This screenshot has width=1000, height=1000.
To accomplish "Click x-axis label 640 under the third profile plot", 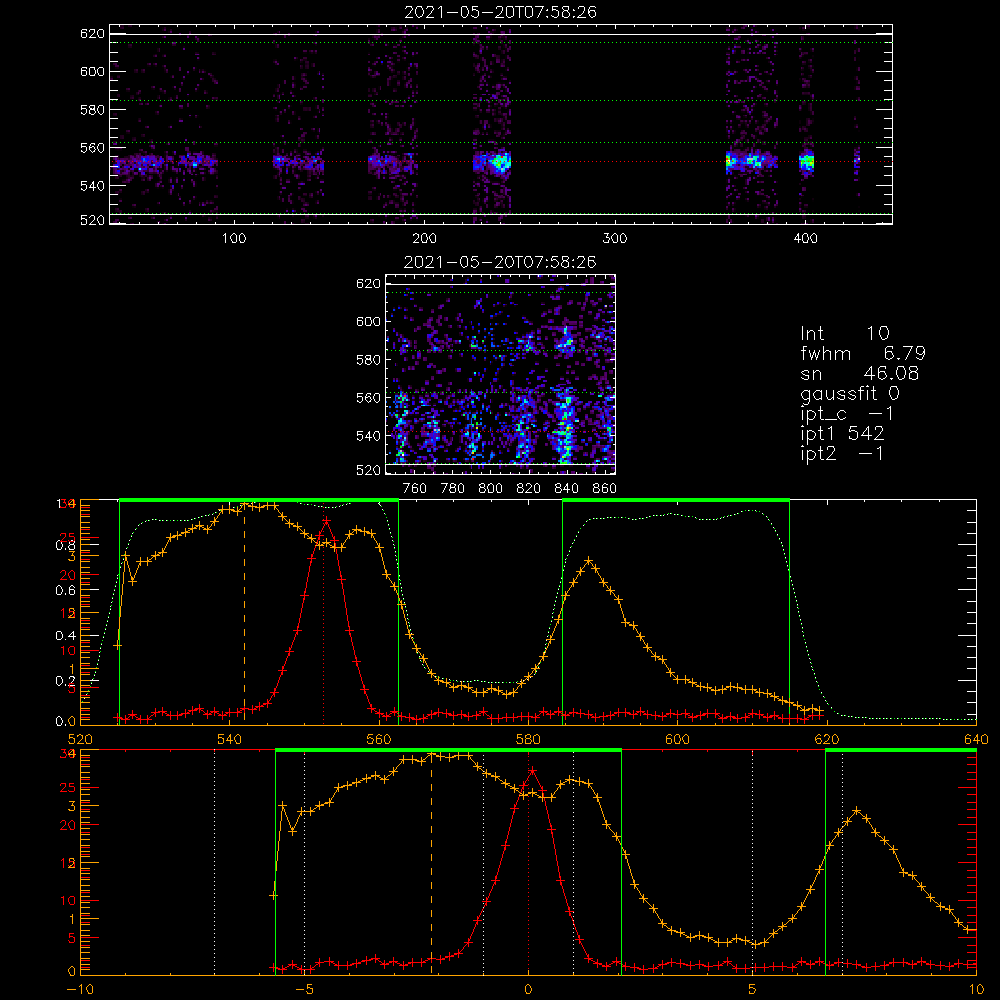I will tap(976, 740).
